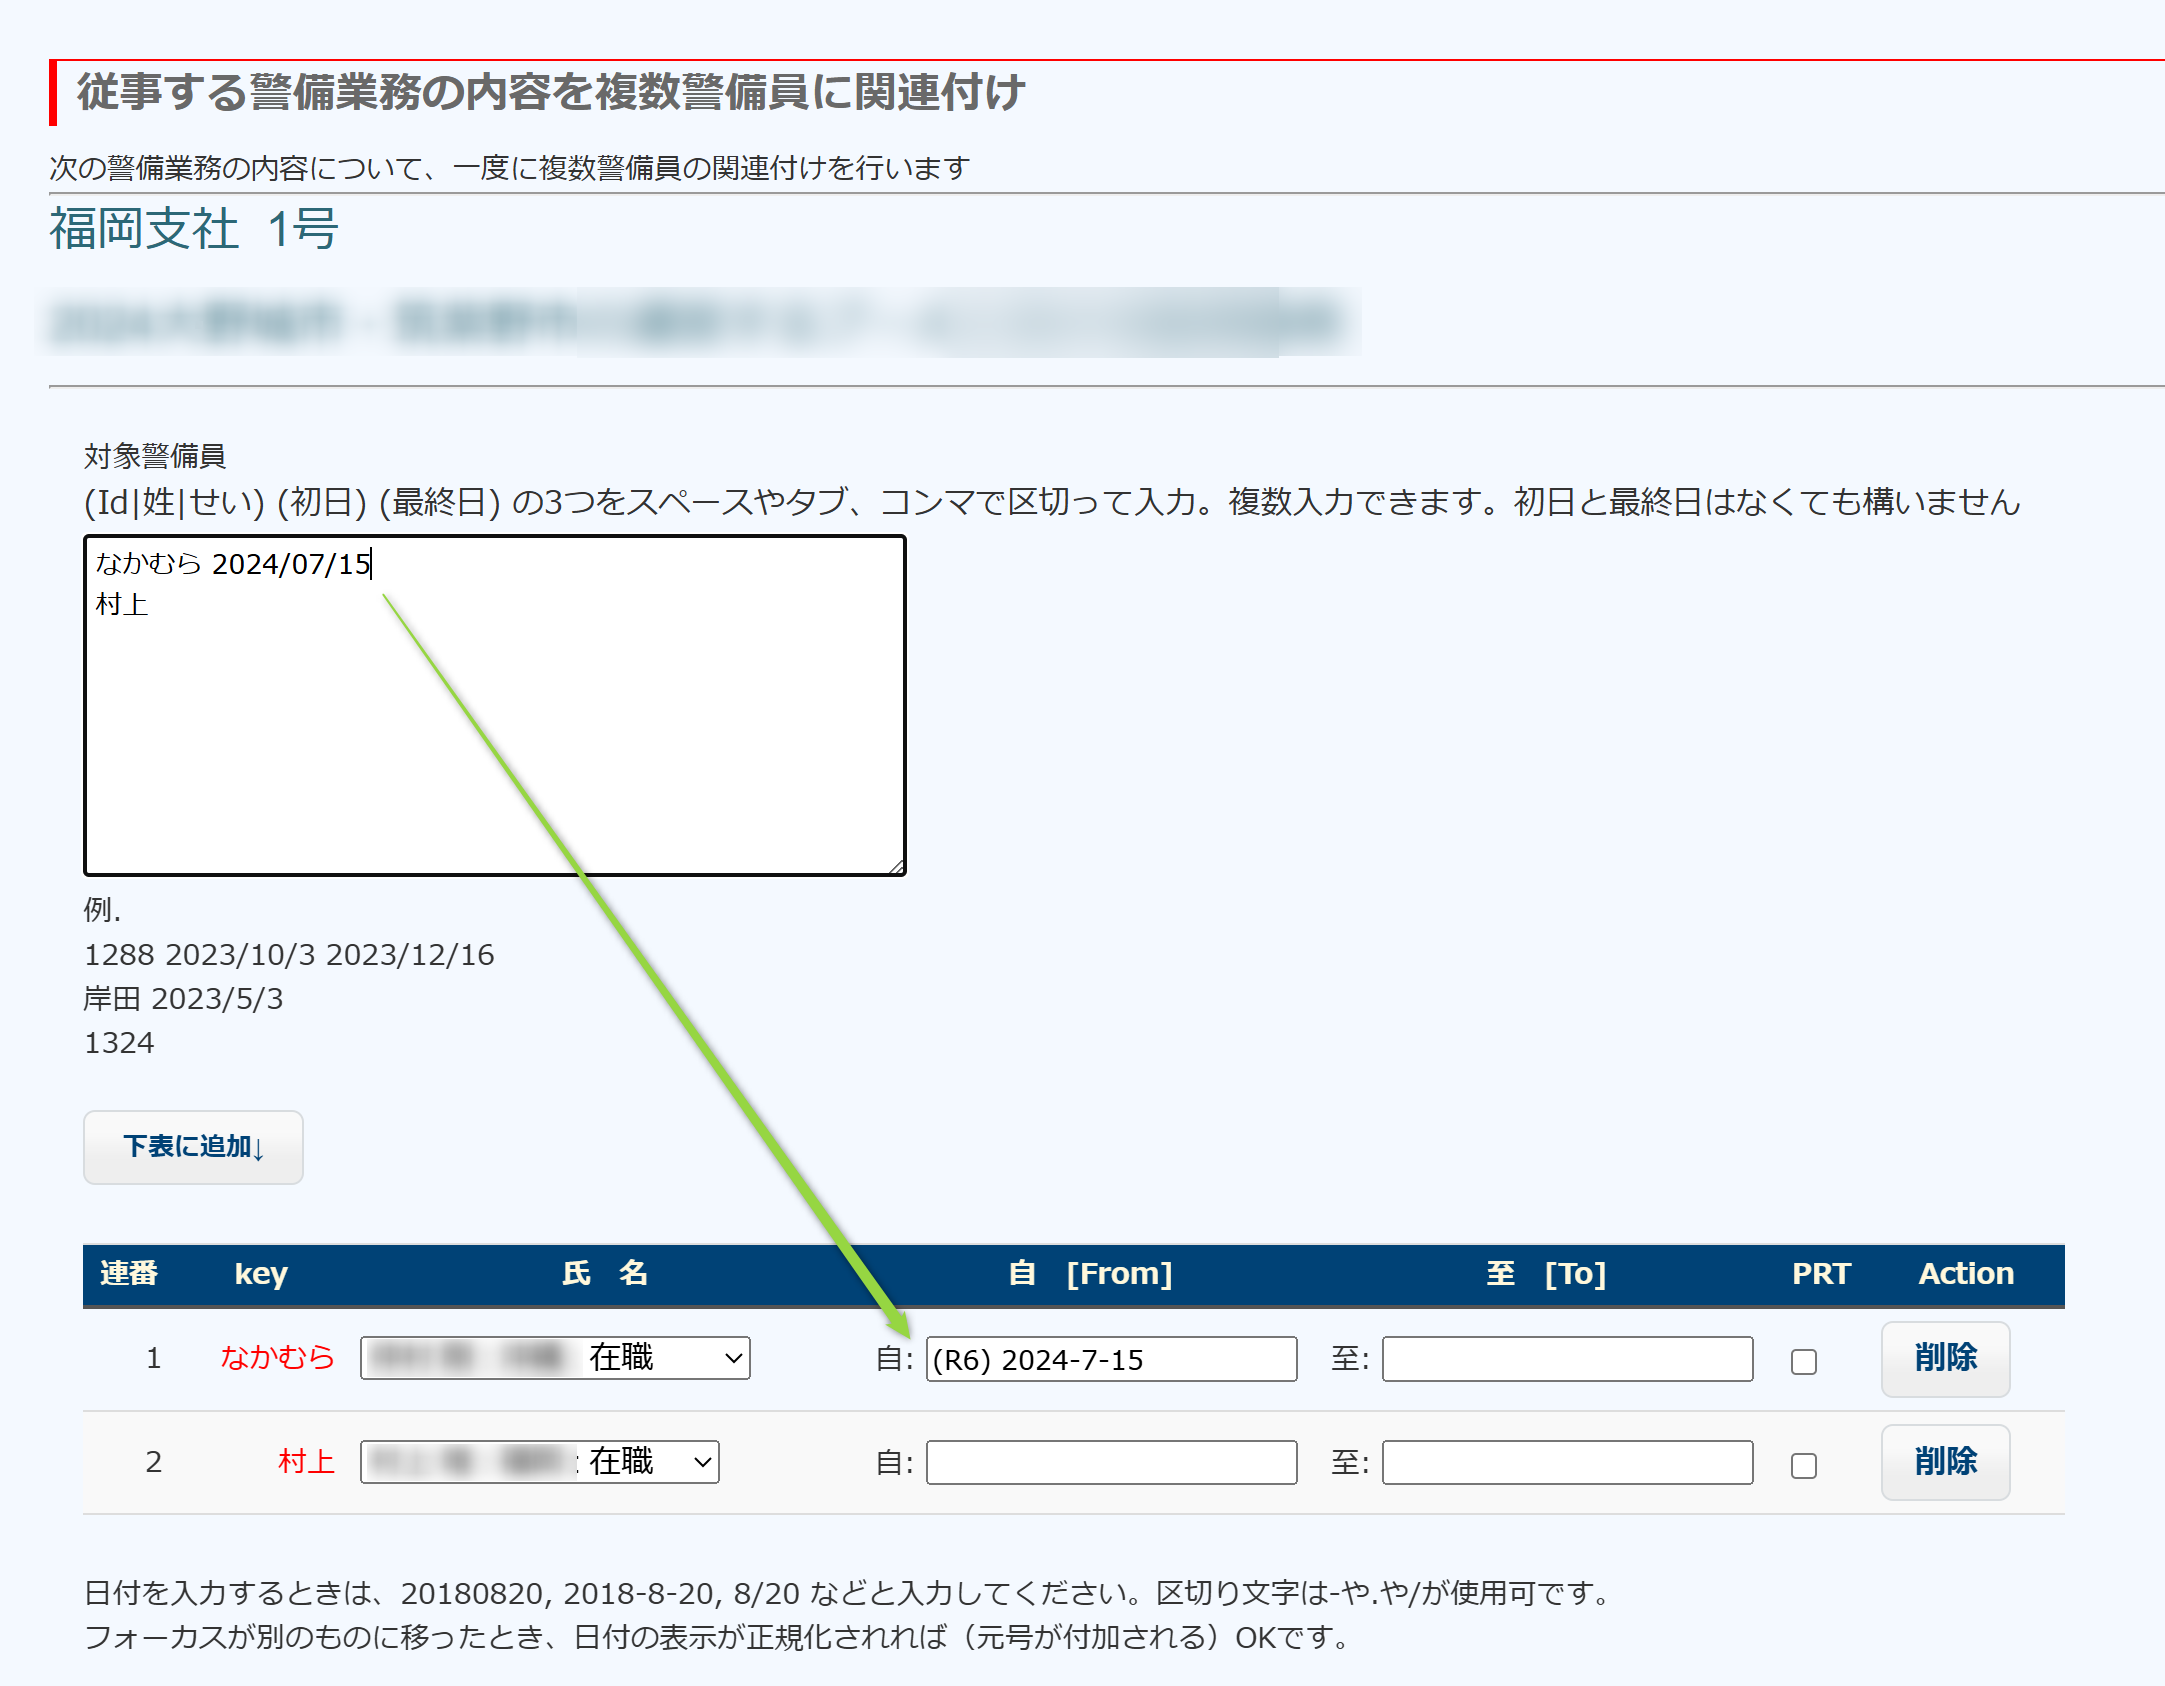Focus row 2 From (自) date field

(1110, 1463)
